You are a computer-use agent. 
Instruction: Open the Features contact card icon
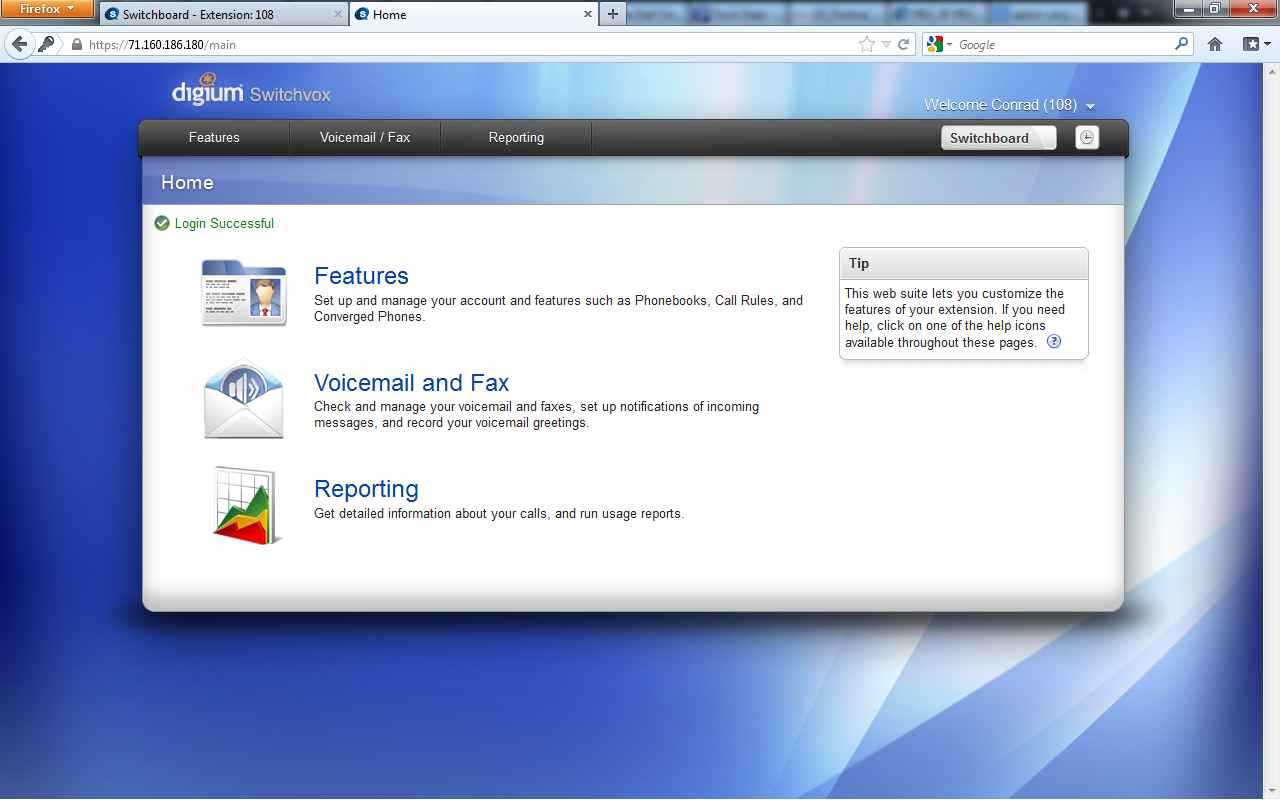(244, 292)
